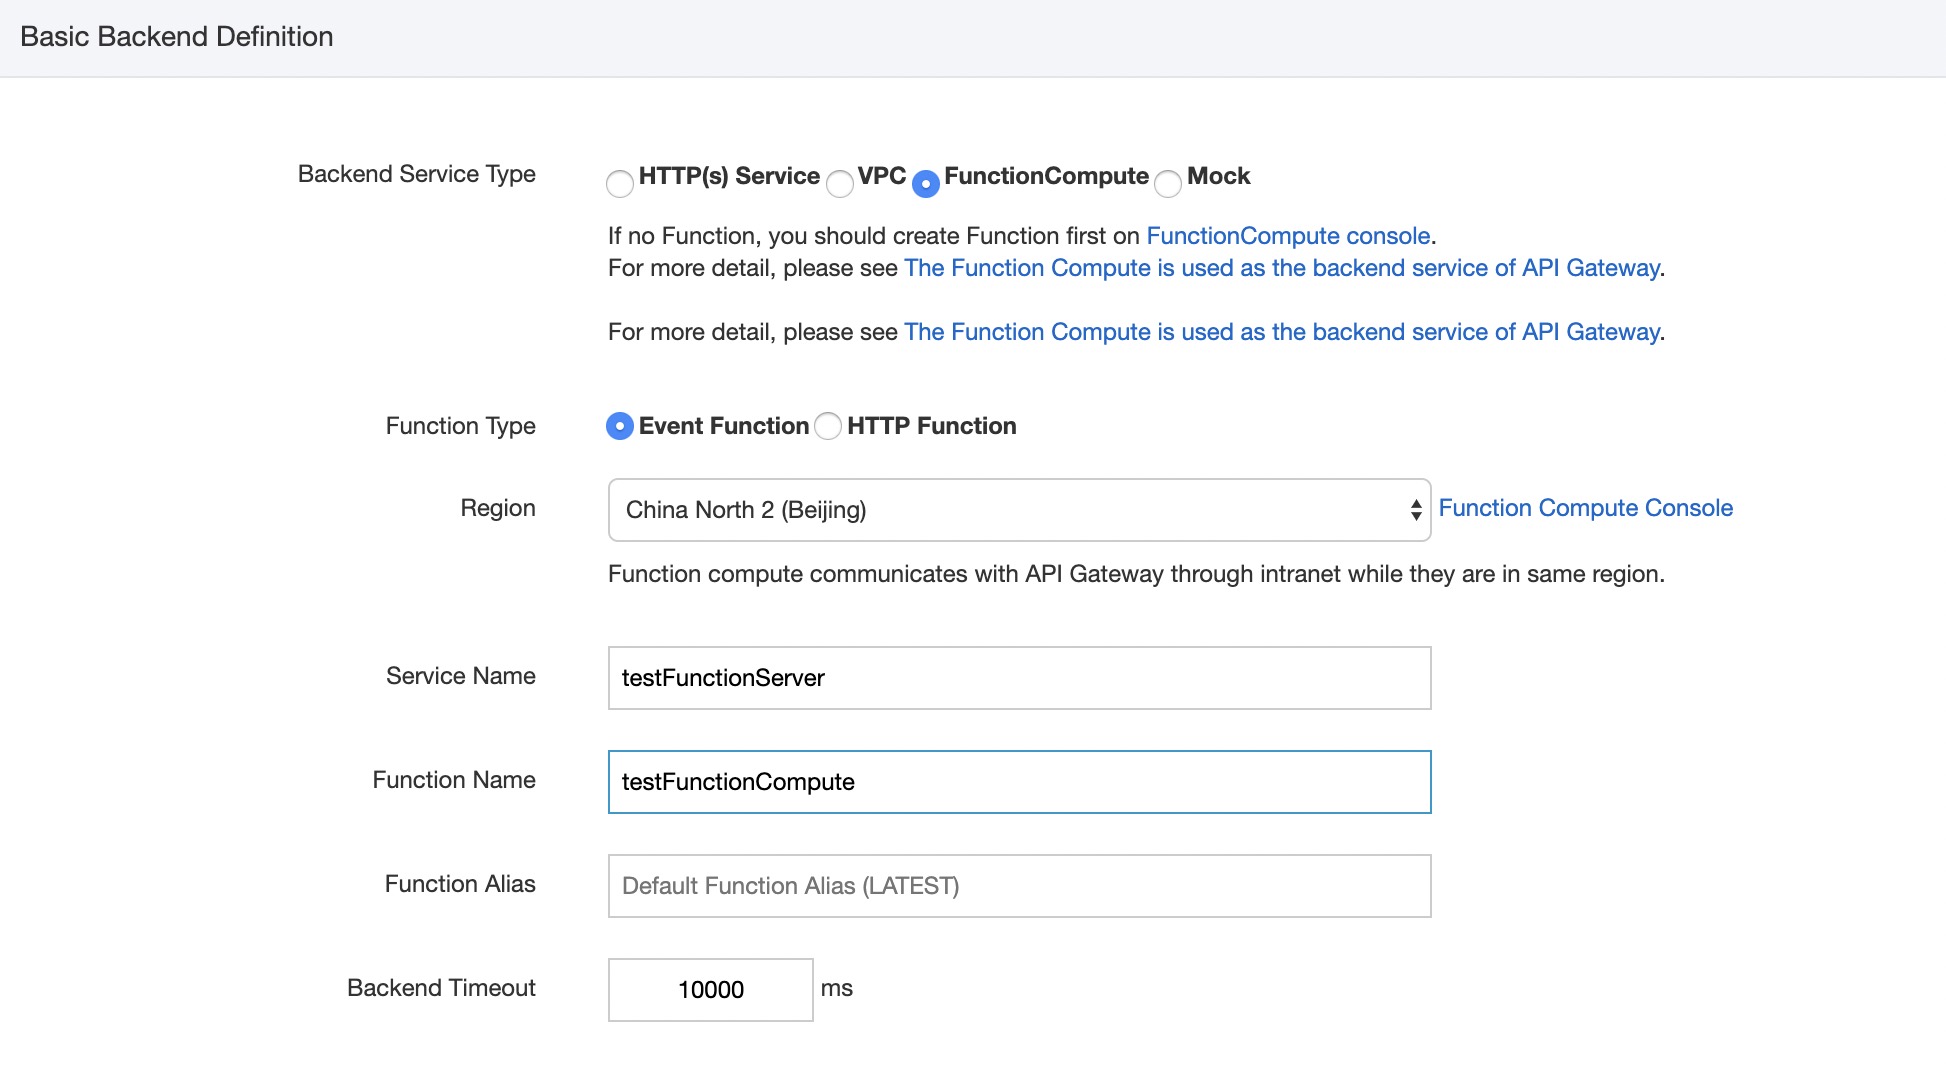Choose the Mock backend service type

click(1168, 184)
